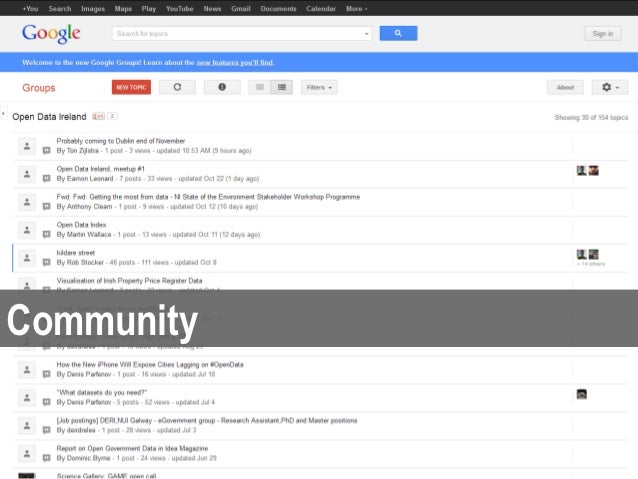
Task: Click comment icon beside By deirdrelee 28 views
Action: click(x=47, y=430)
